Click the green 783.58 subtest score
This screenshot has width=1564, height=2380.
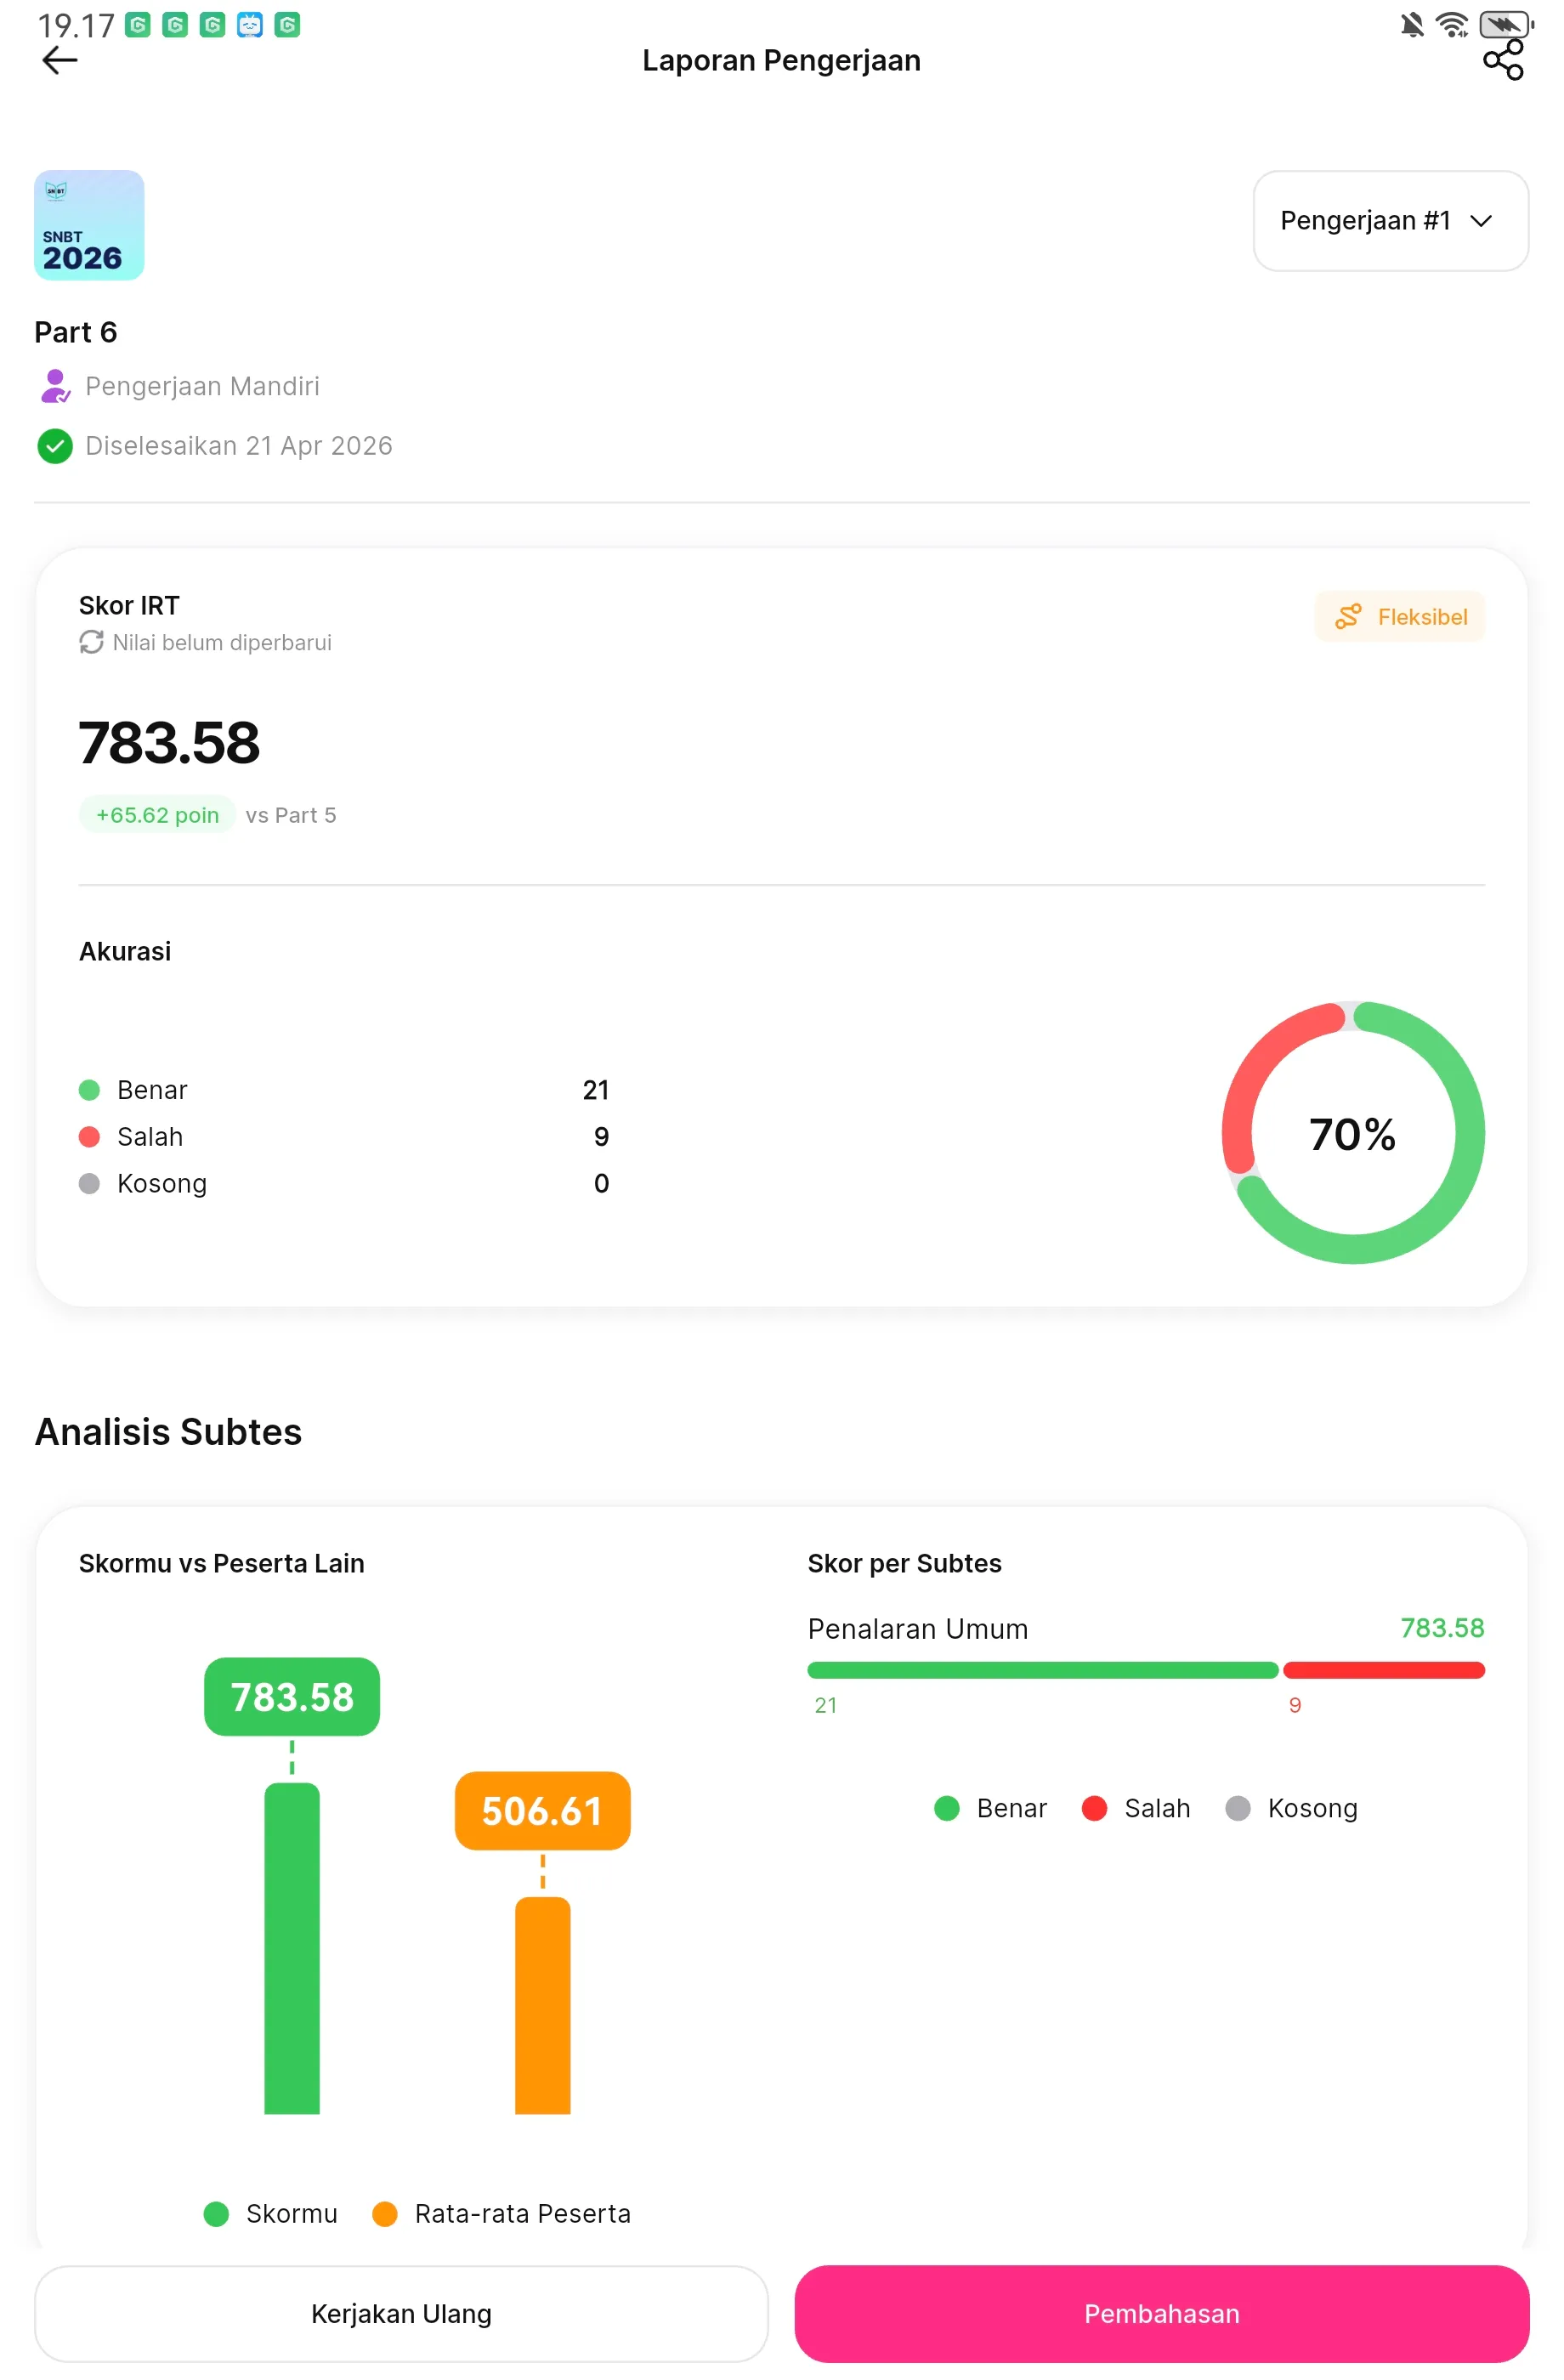click(1442, 1628)
